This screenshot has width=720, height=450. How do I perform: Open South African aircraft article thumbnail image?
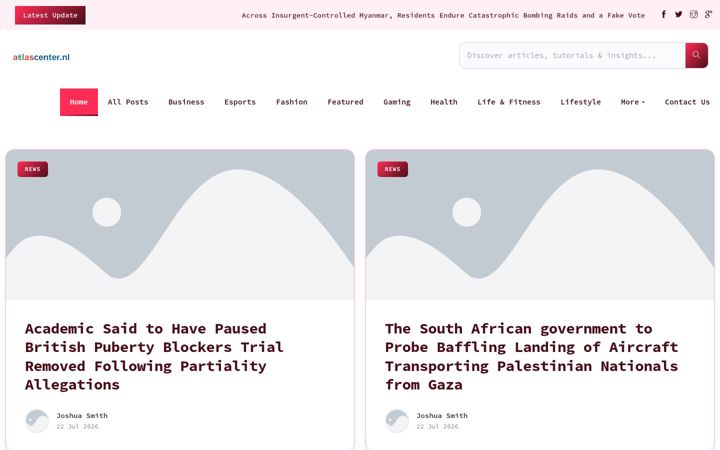click(540, 225)
